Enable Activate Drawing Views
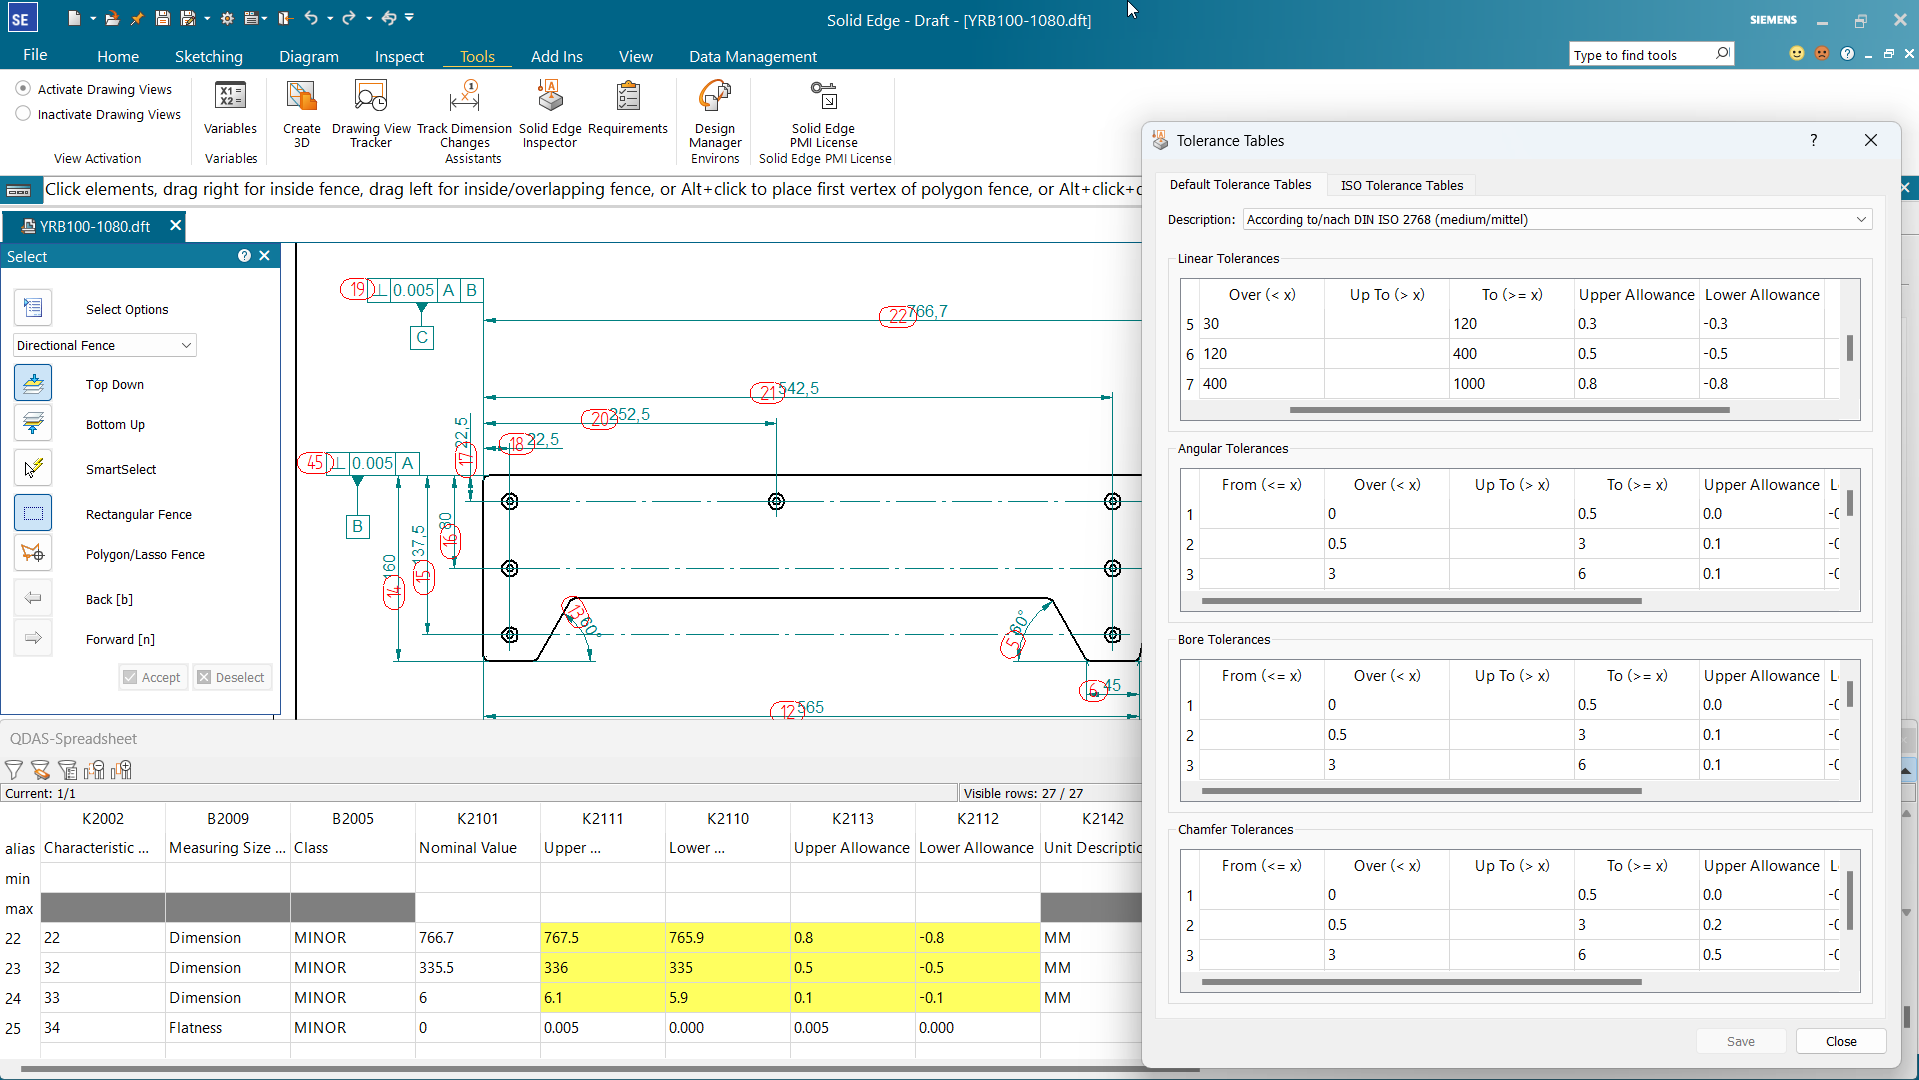Viewport: 1919px width, 1080px height. coord(22,88)
